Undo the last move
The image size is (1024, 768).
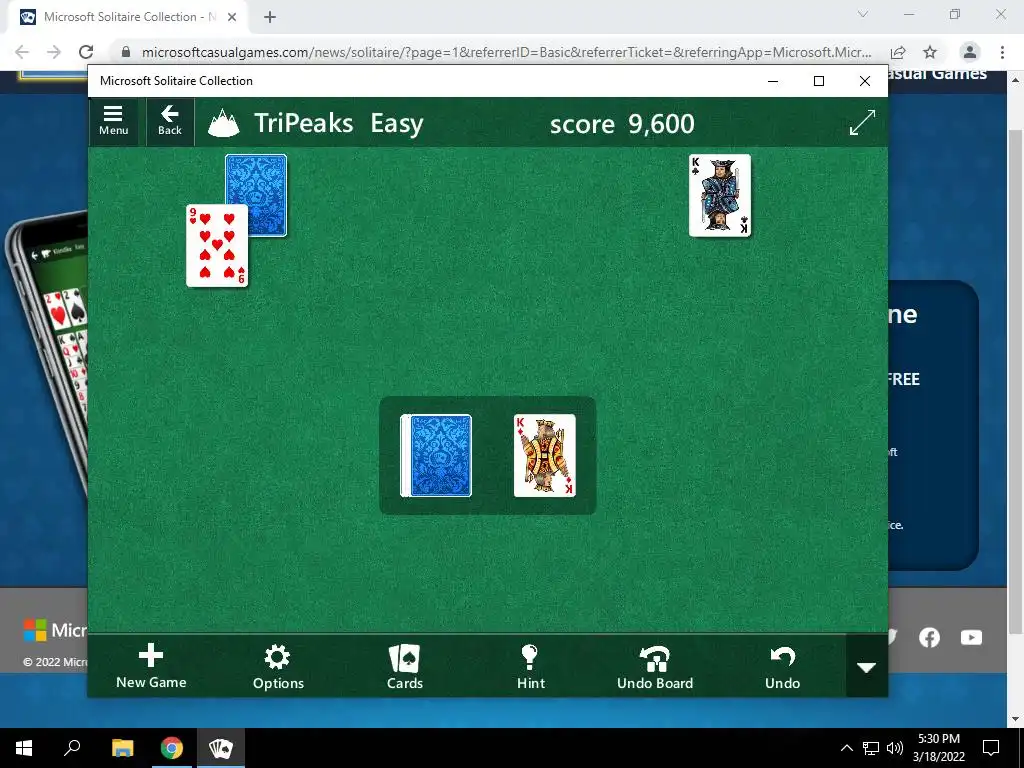pyautogui.click(x=782, y=666)
